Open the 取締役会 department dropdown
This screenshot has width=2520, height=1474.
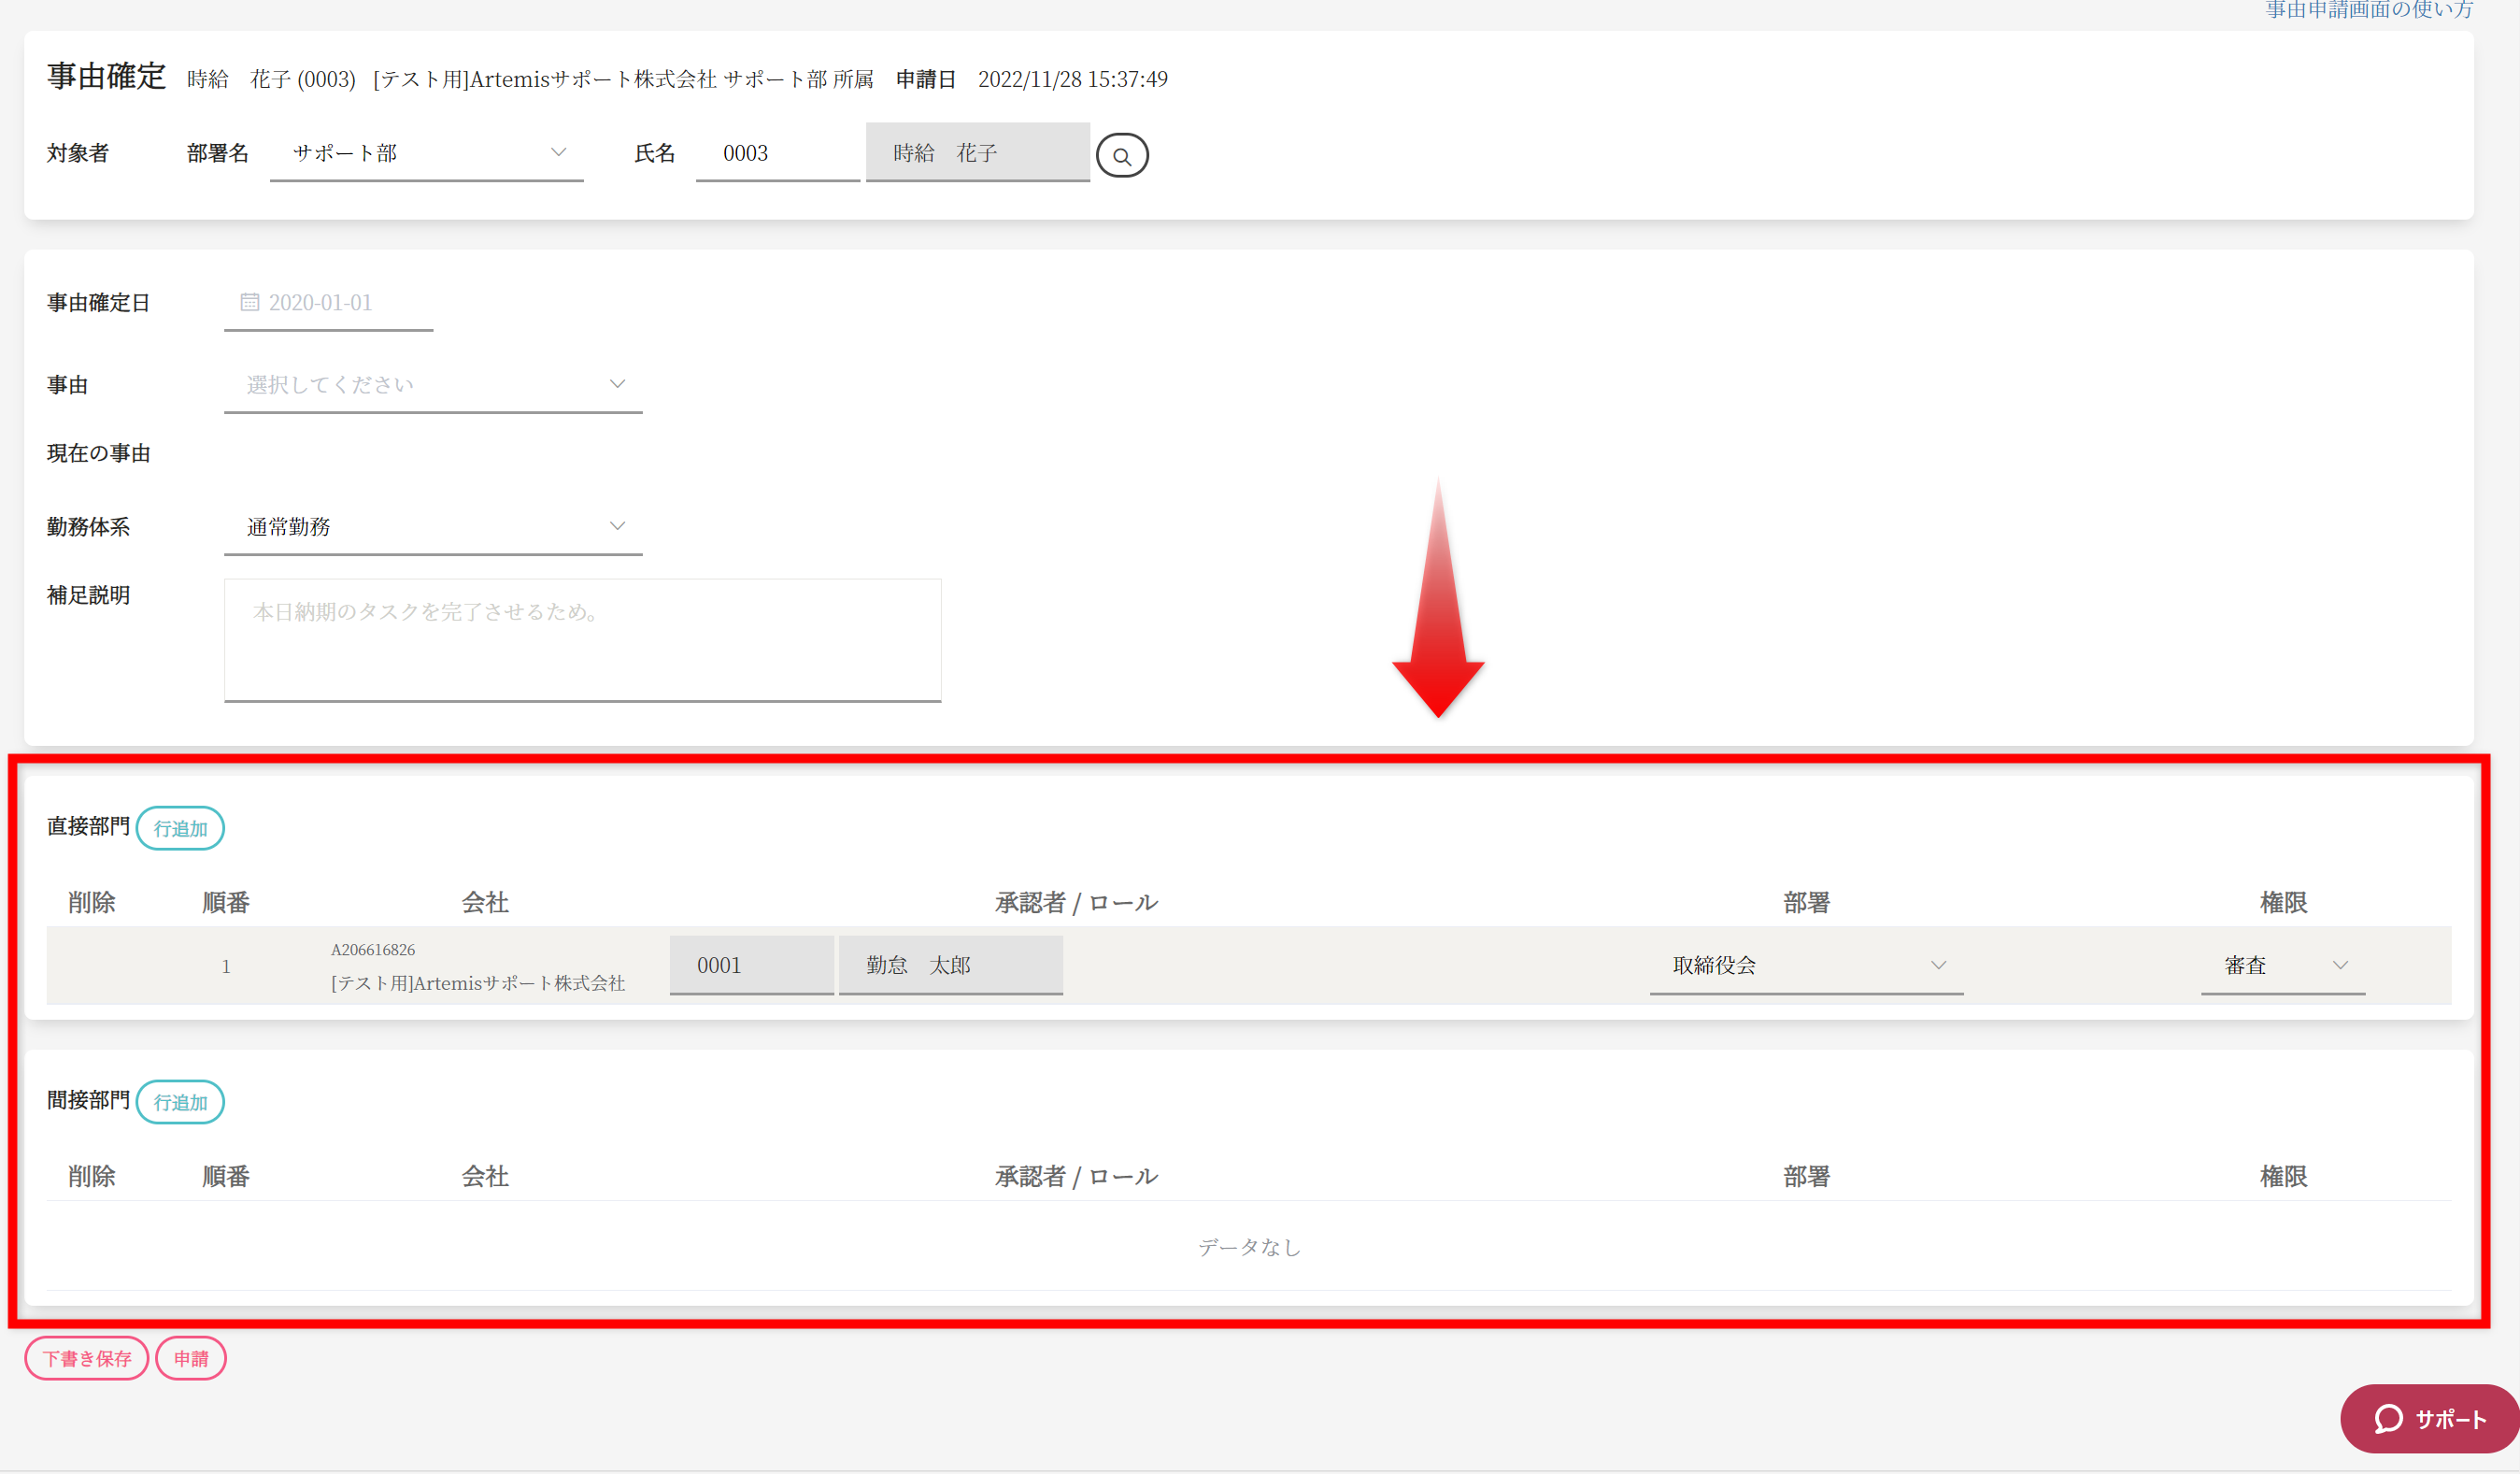(1806, 965)
